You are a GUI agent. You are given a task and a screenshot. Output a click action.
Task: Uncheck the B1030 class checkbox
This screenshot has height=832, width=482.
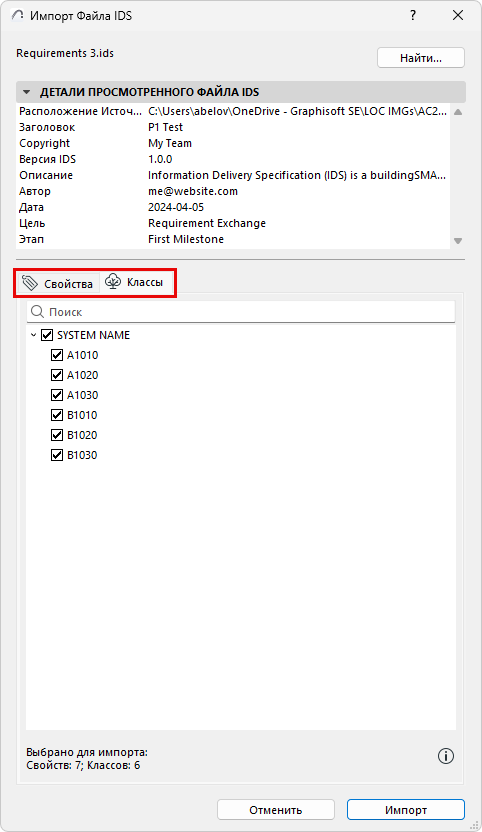57,455
